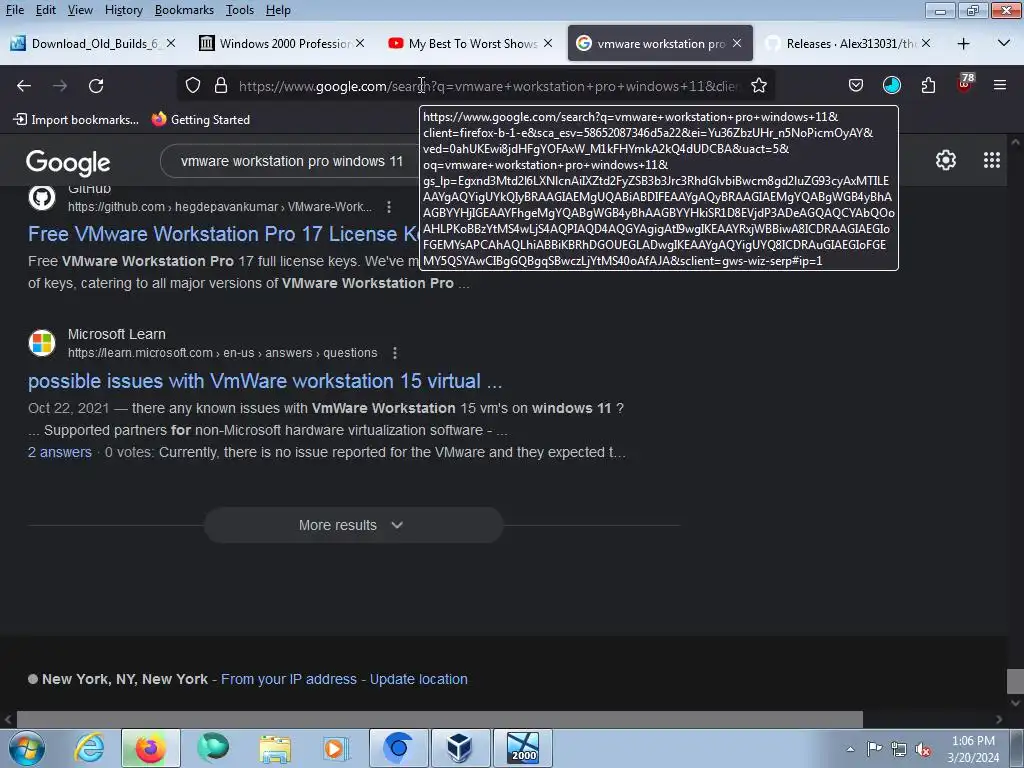Screen dimensions: 1024x768
Task: Open the Save to Pocket icon
Action: coord(856,86)
